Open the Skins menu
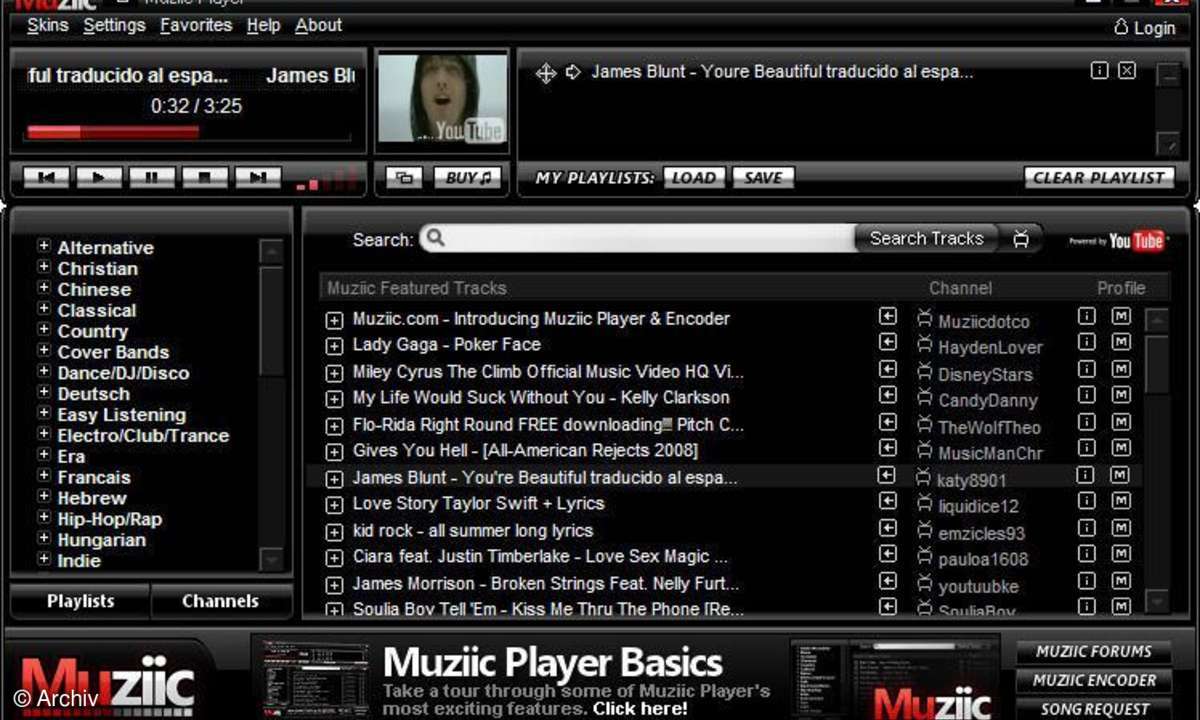Viewport: 1200px width, 720px height. [x=48, y=25]
